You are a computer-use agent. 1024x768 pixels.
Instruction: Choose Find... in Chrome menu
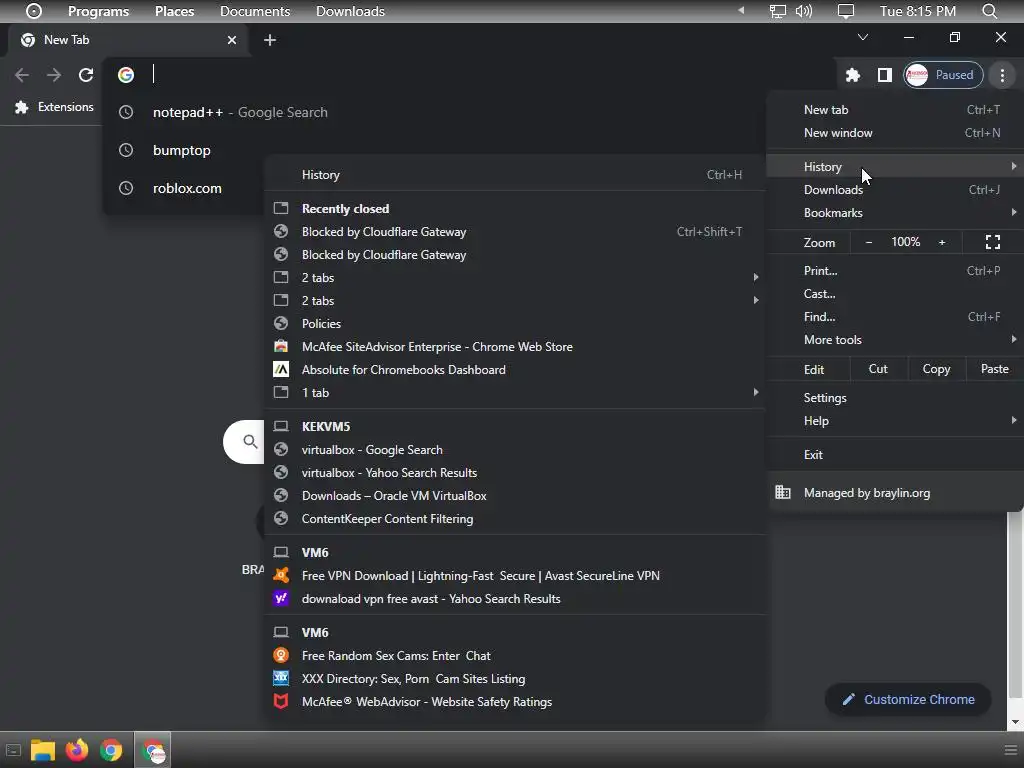coord(895,317)
